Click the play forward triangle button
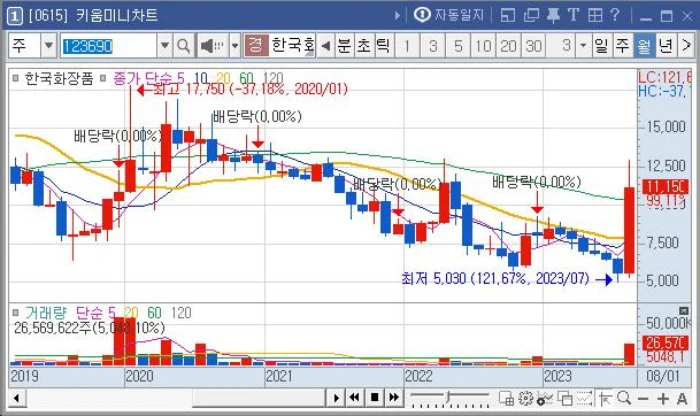The image size is (700, 416). pyautogui.click(x=336, y=397)
